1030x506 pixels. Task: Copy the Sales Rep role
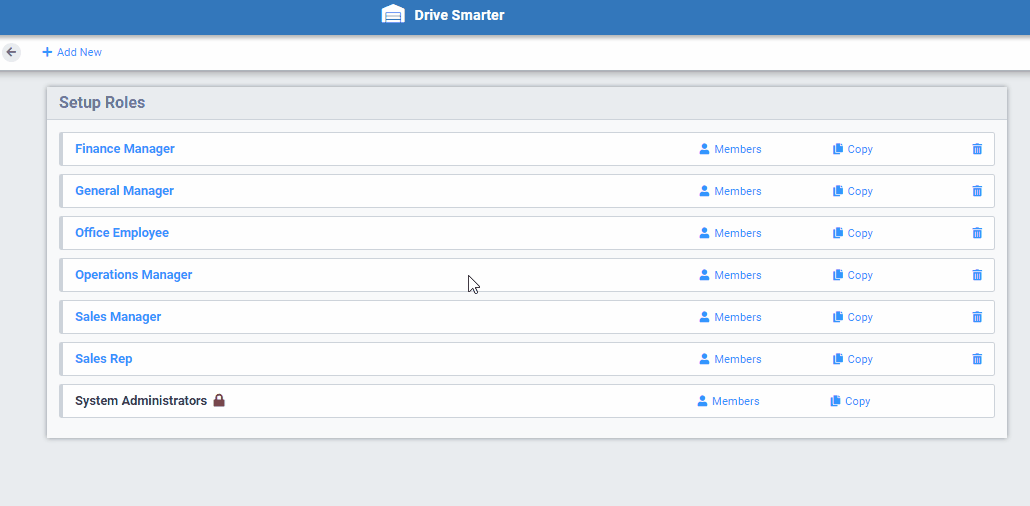(x=853, y=359)
